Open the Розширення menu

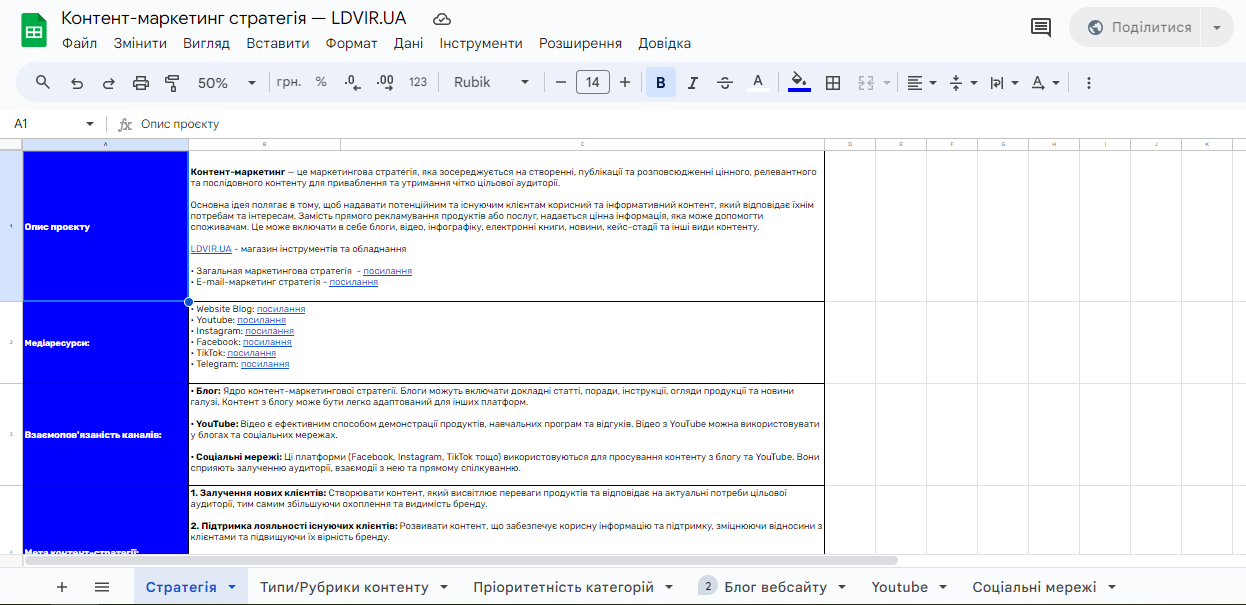click(x=580, y=43)
